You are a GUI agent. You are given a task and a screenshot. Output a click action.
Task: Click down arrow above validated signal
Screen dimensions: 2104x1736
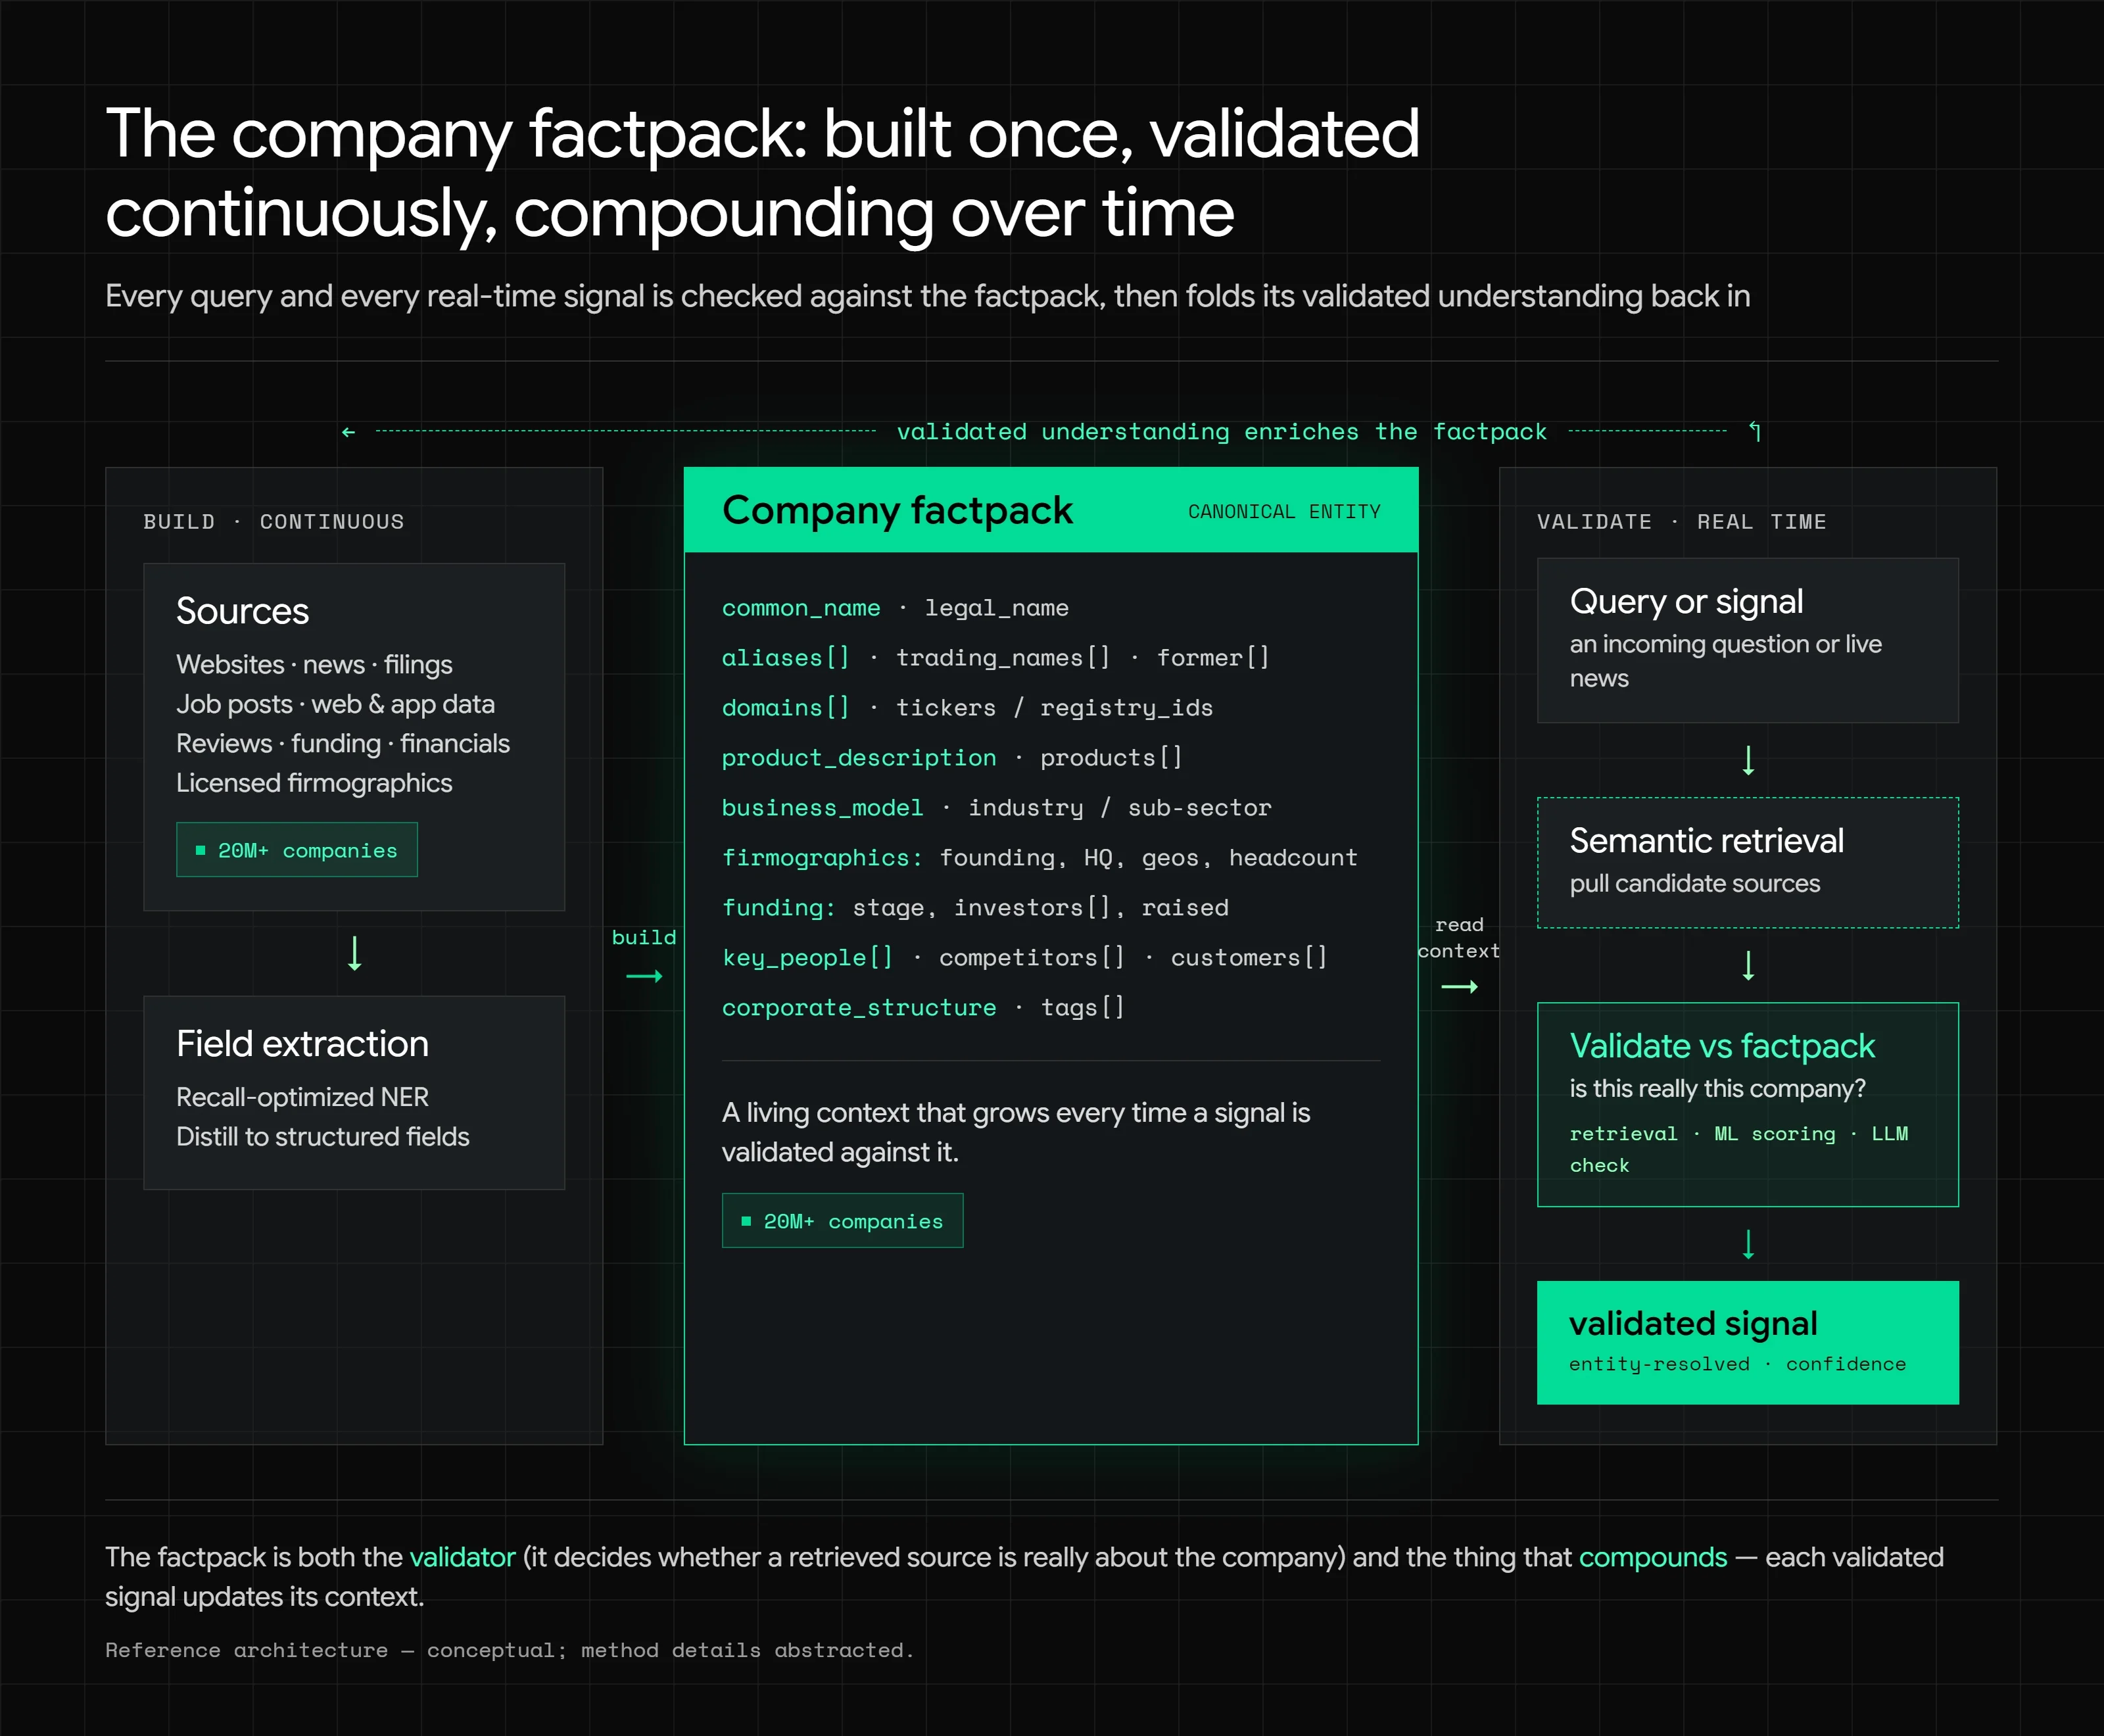1748,1244
